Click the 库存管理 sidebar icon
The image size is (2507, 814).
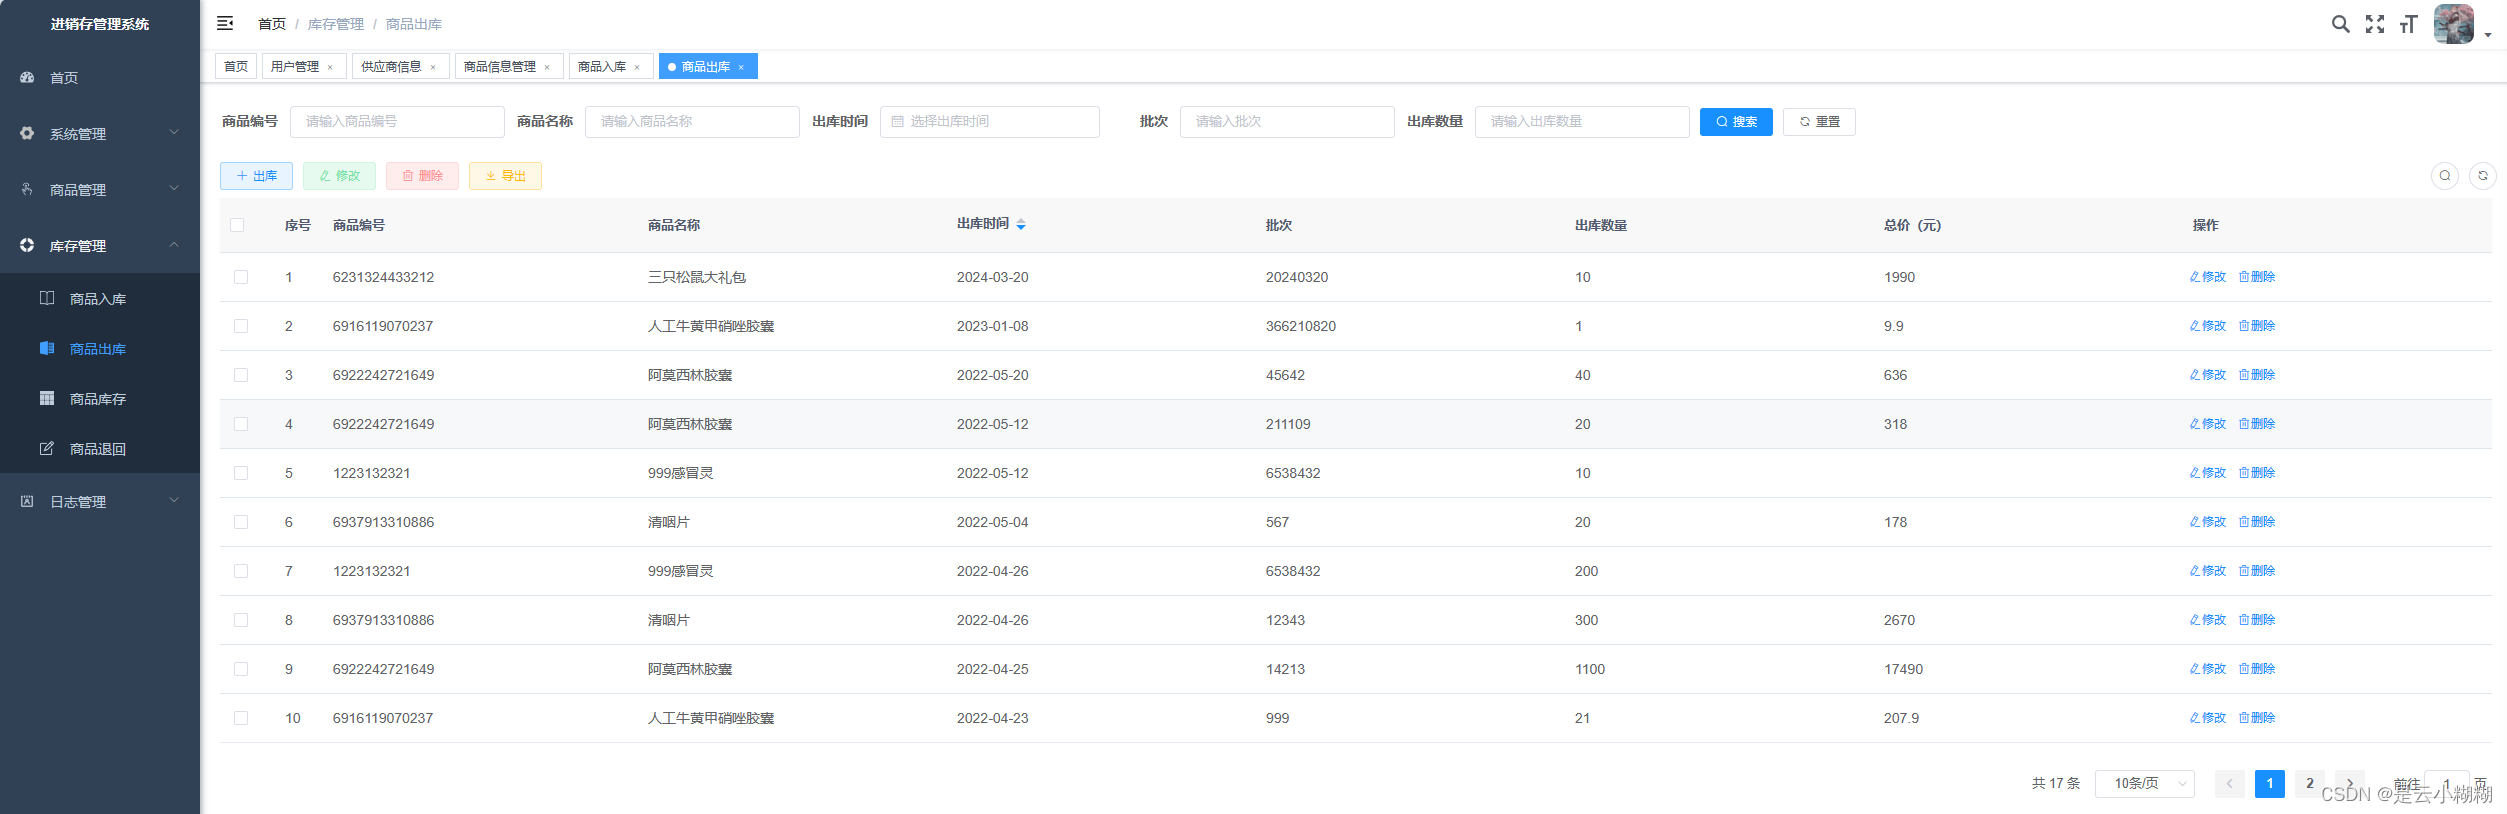click(27, 245)
